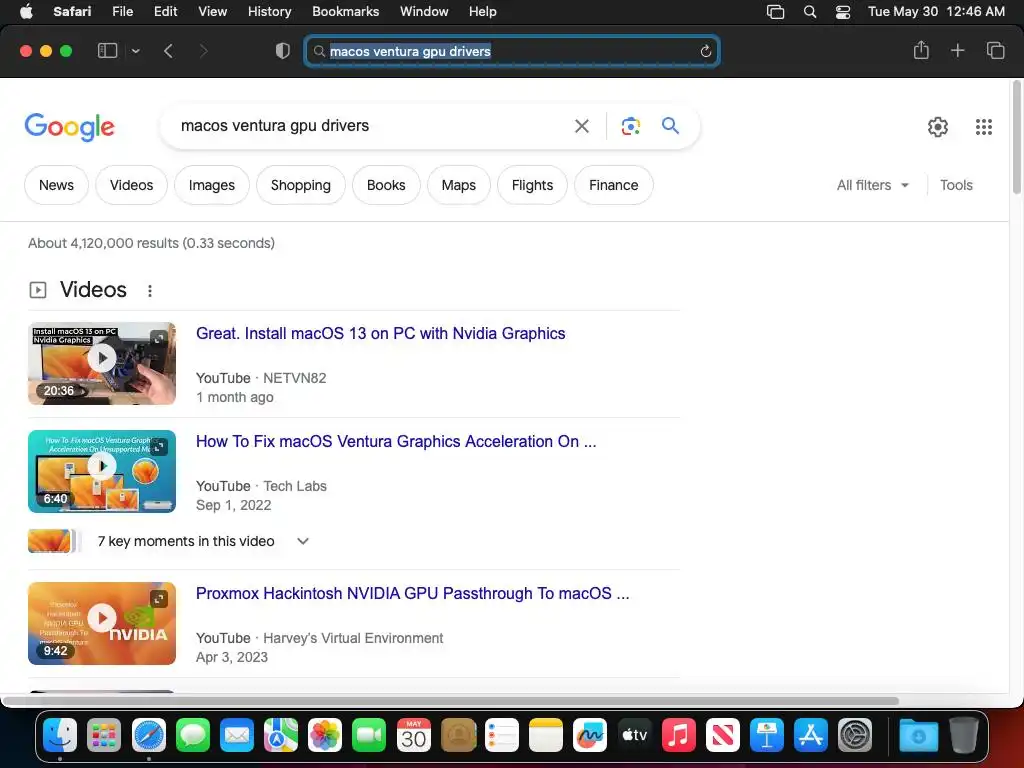Image resolution: width=1024 pixels, height=768 pixels.
Task: Open Stage Manager menu bar icon
Action: coord(775,12)
